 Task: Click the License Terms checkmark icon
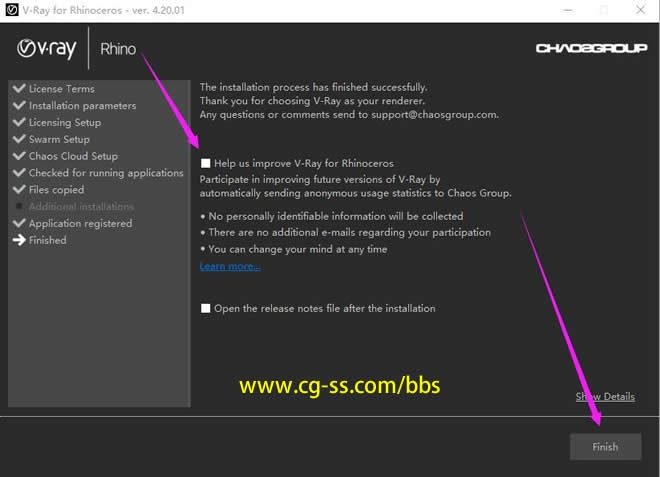coord(19,89)
